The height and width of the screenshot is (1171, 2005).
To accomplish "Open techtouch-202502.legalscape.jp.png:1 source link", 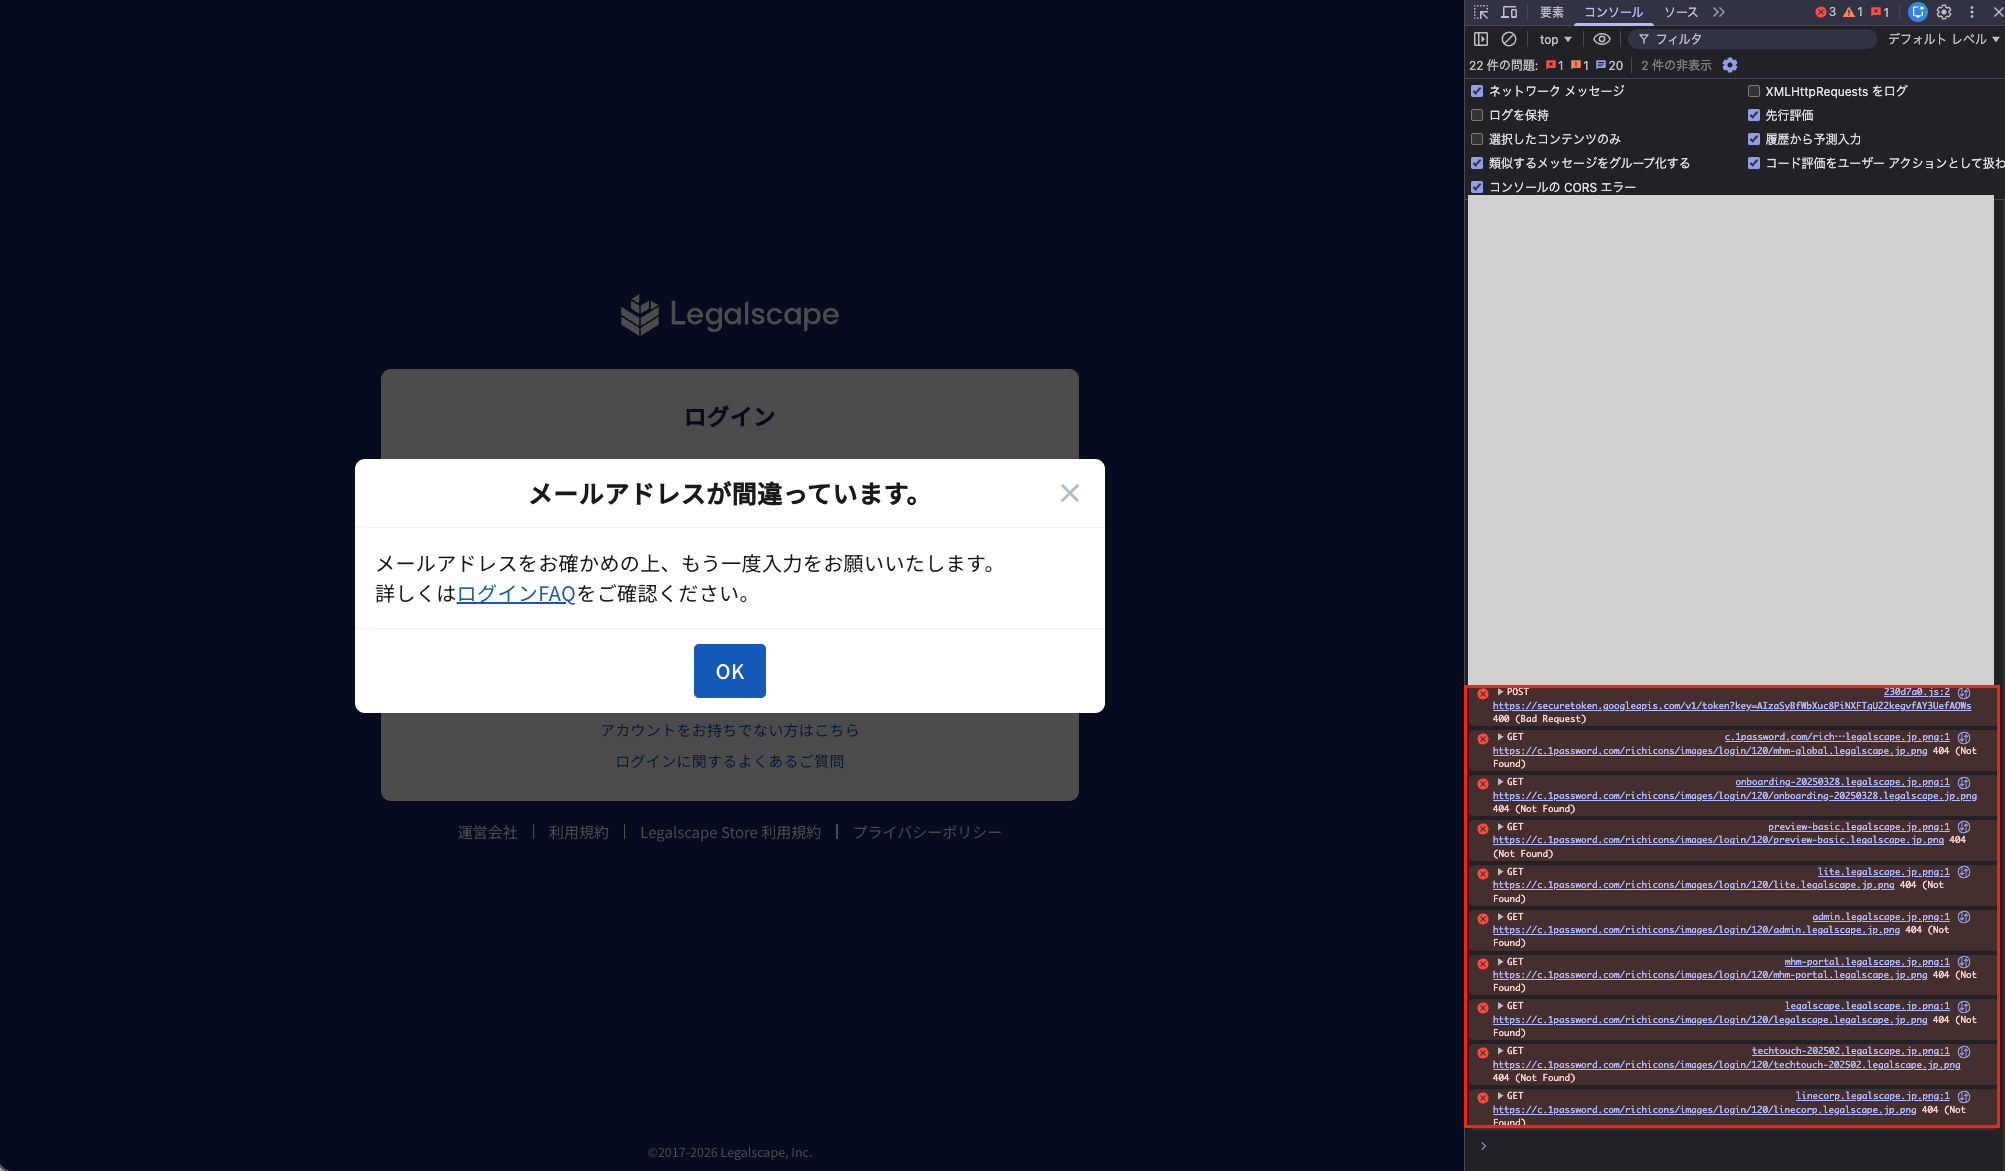I will (x=1850, y=1051).
